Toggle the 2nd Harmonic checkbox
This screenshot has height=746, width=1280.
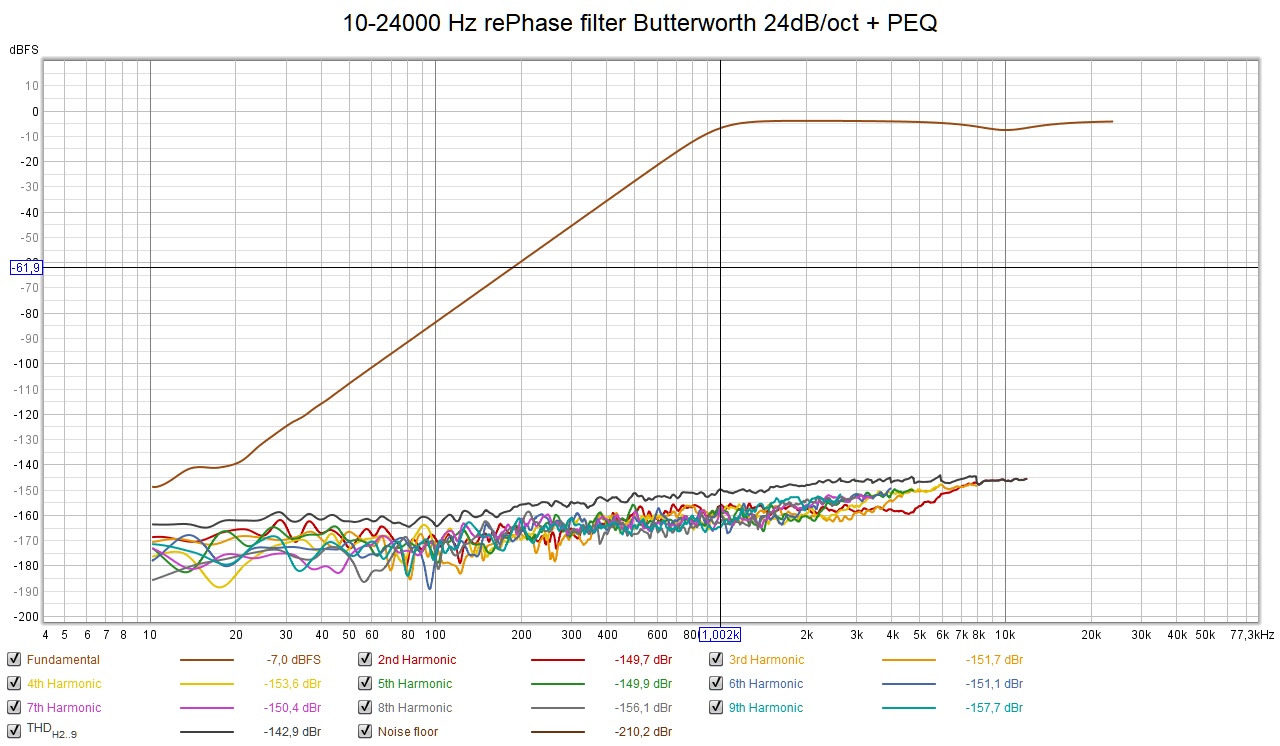coord(366,660)
